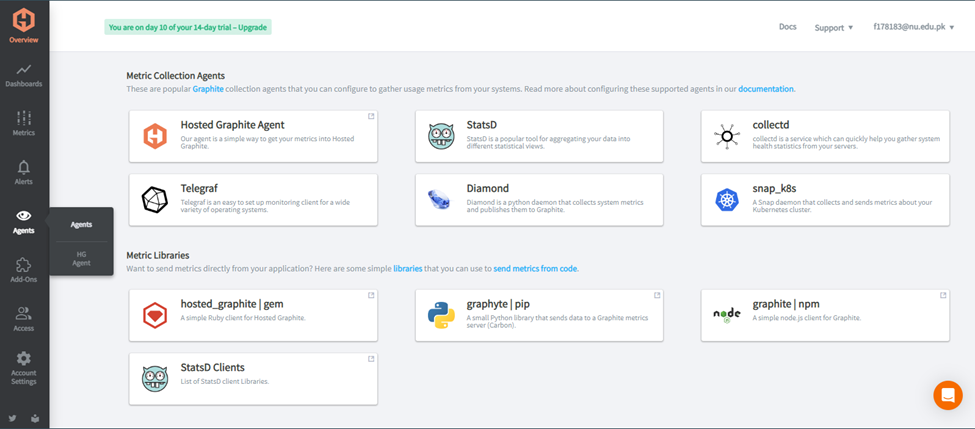Follow the send metrics from code link
975x429 pixels.
point(535,269)
